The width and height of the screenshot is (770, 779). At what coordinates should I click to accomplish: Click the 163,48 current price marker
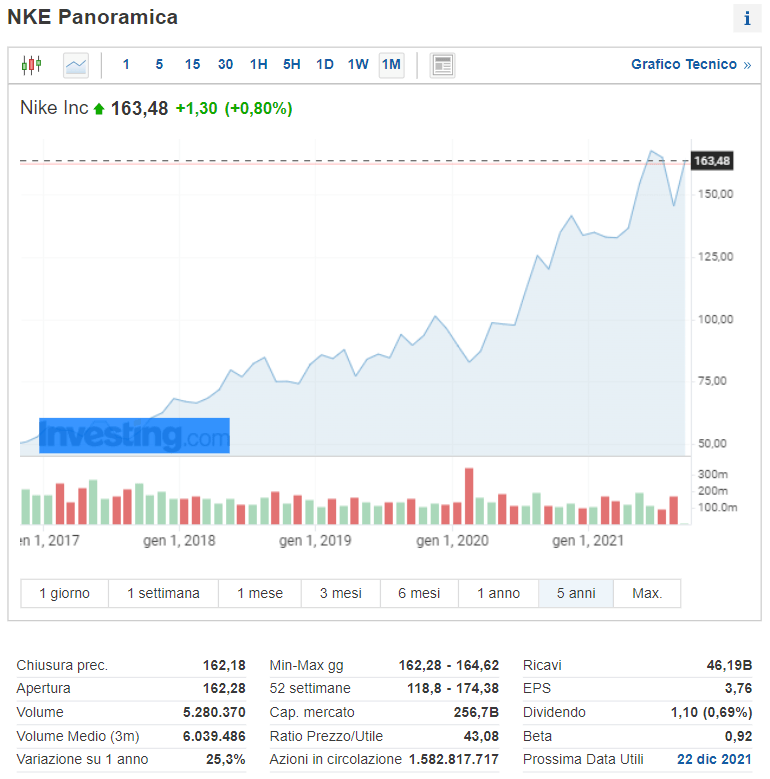[x=712, y=161]
